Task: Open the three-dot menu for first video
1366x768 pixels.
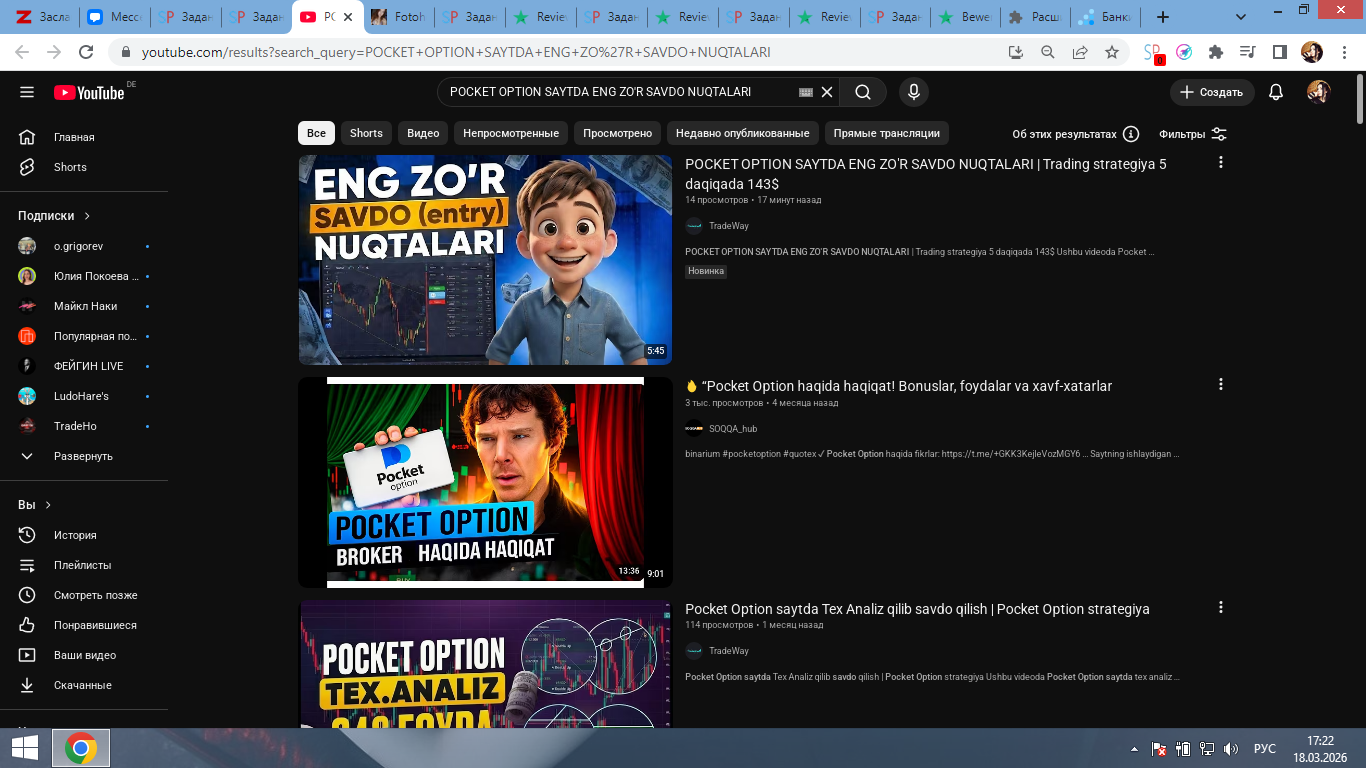Action: tap(1220, 162)
